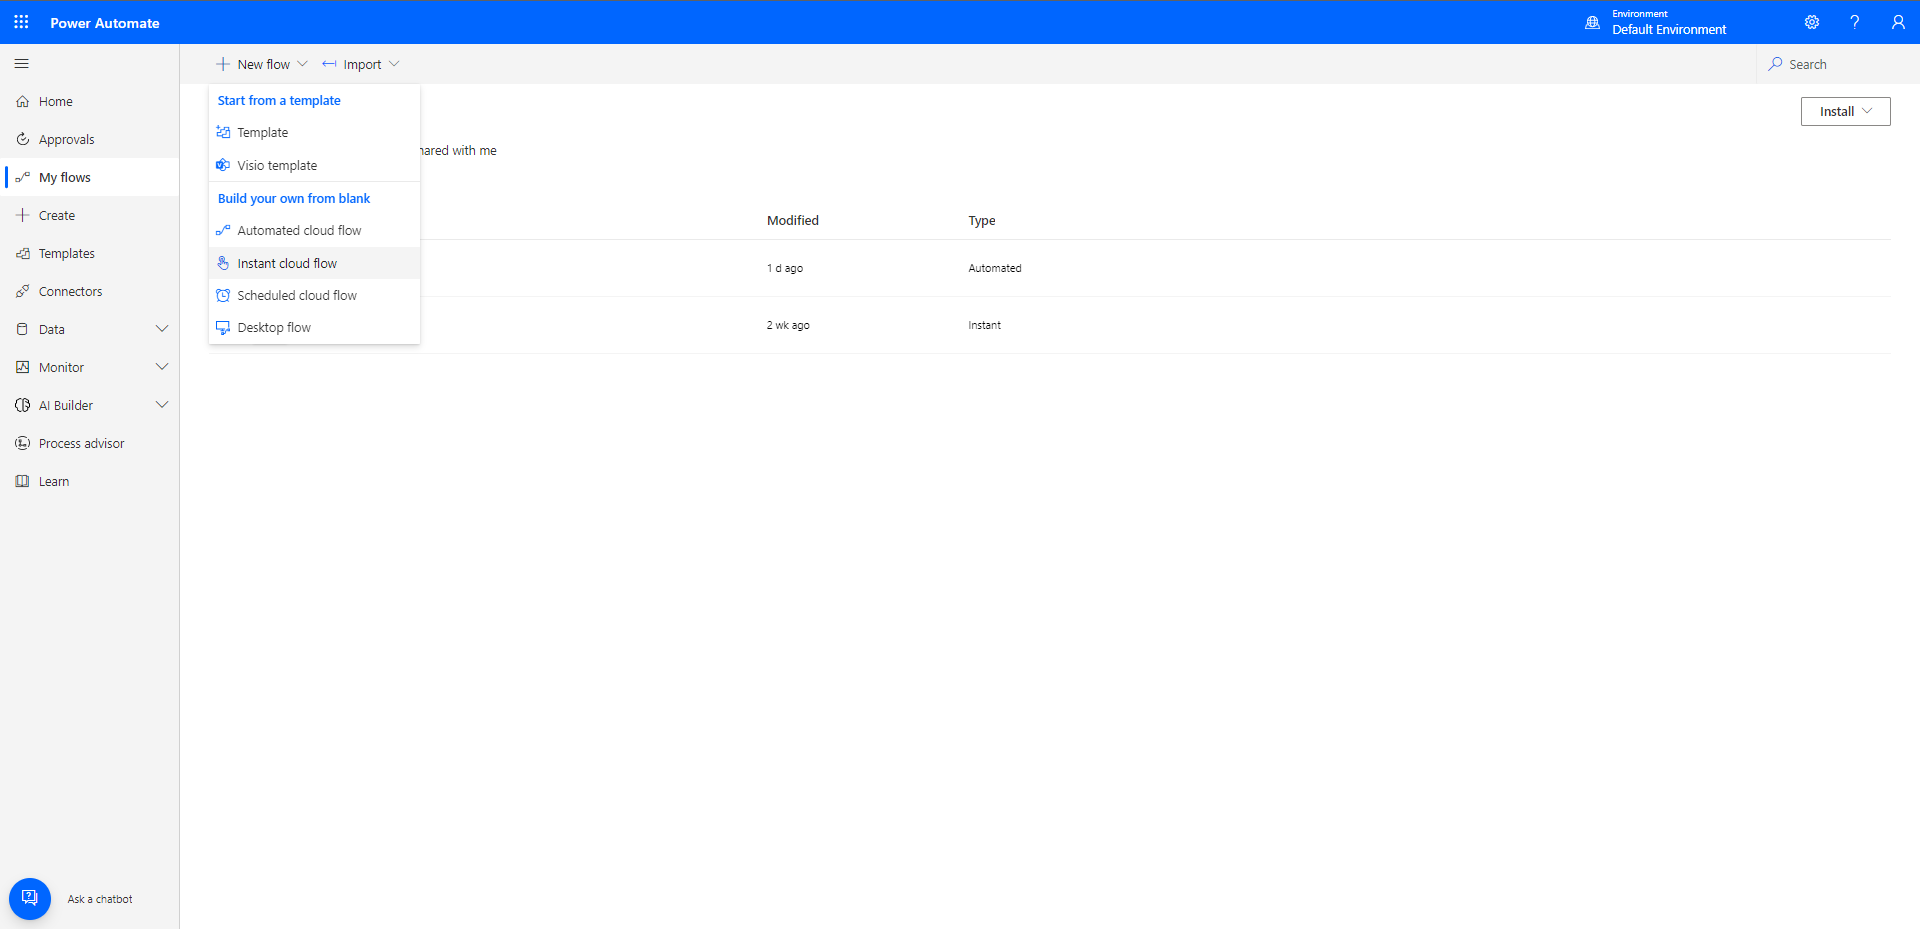Open the Help question mark icon
1920x929 pixels.
pos(1854,22)
